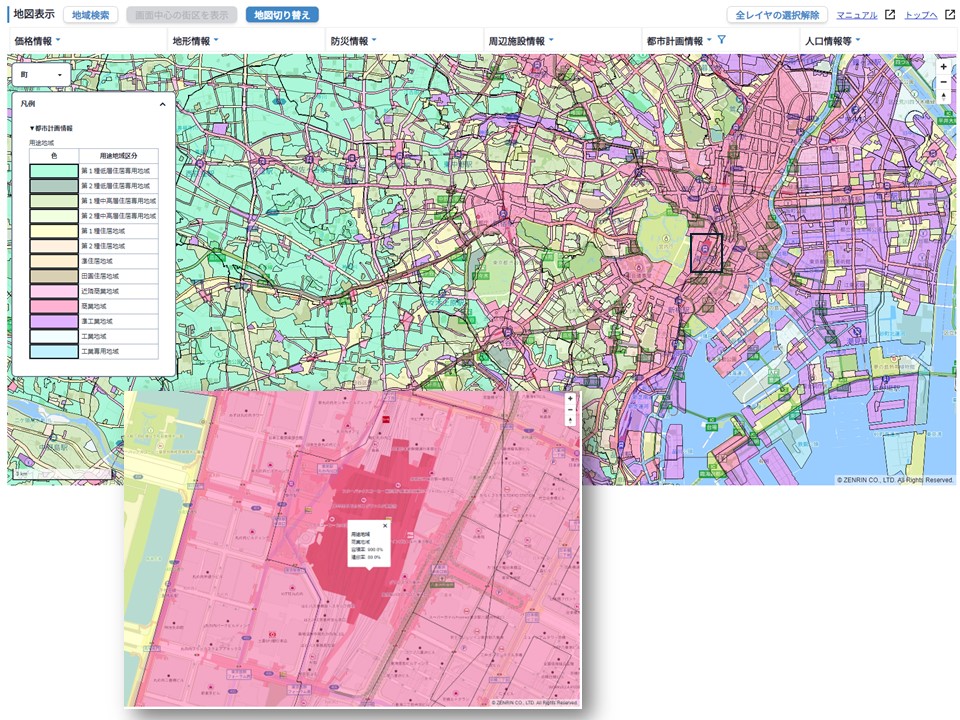This screenshot has width=960, height=720.
Task: Close the 用途地域 info popup
Action: (385, 525)
